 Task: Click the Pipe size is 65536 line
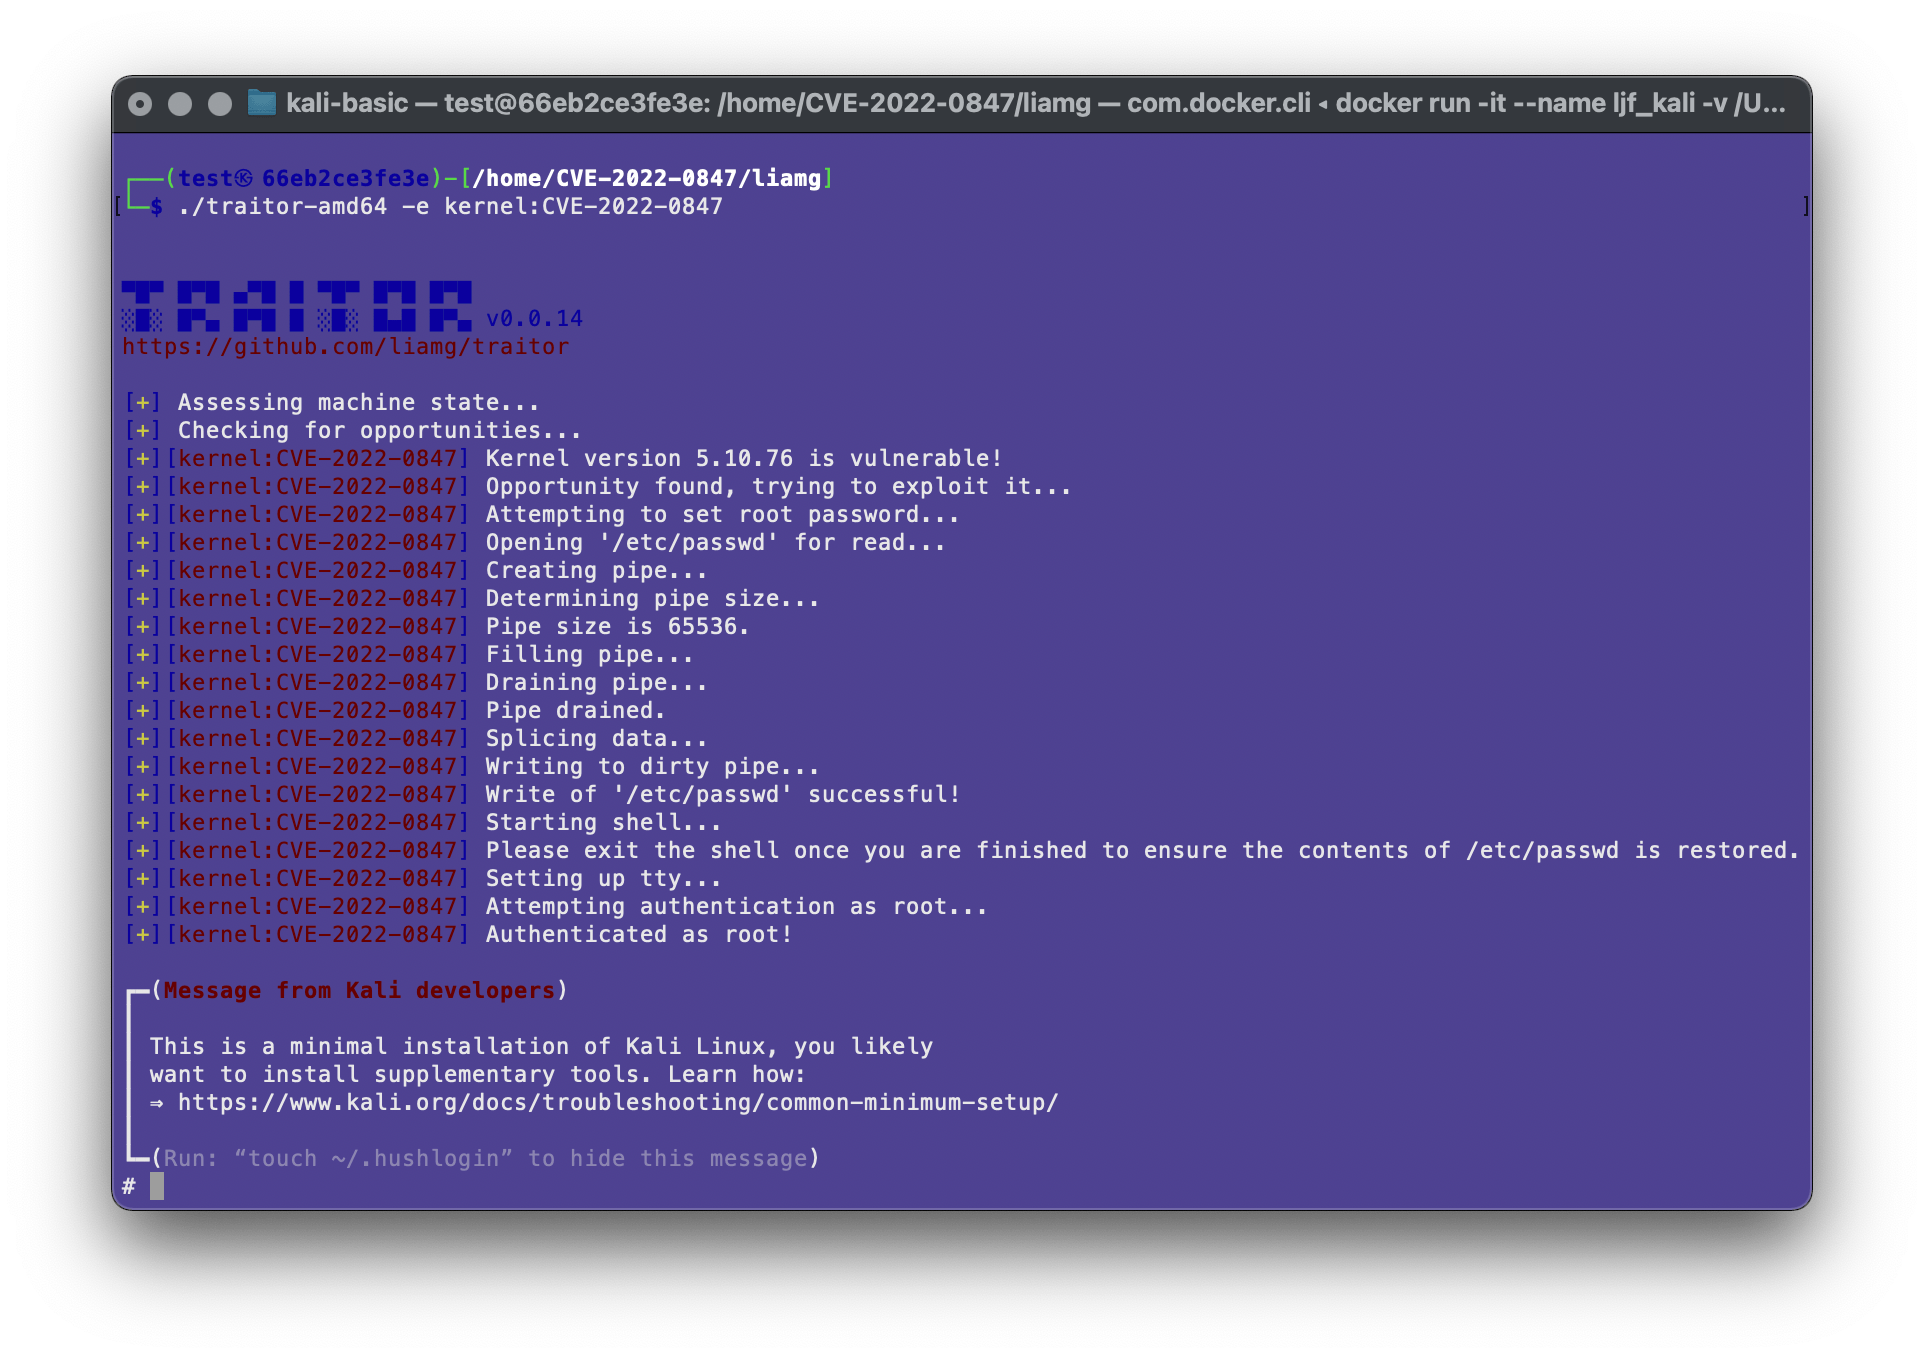616,626
